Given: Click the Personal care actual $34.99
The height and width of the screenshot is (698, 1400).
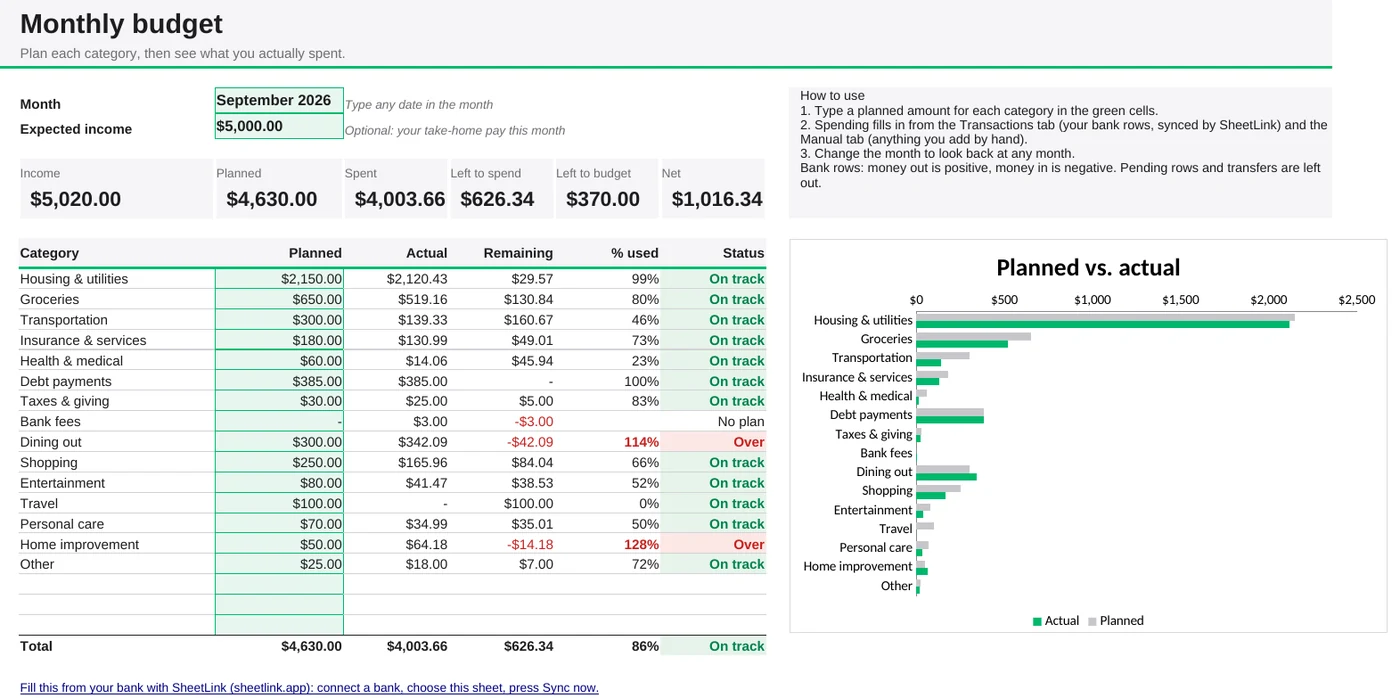Looking at the screenshot, I should point(426,524).
